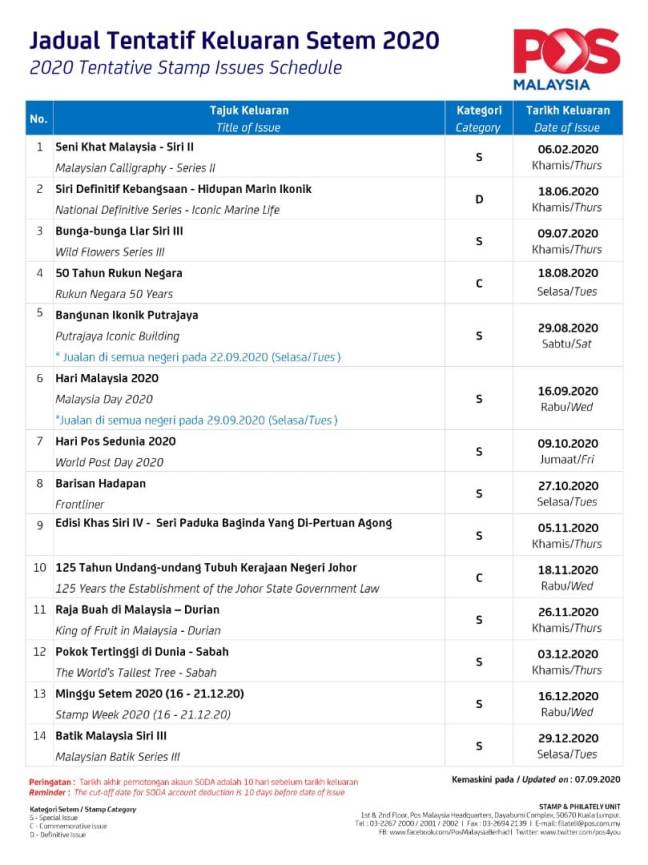
Task: Click the 'Raja Buah di Malaysia – Durian' title
Action: pyautogui.click(x=137, y=609)
